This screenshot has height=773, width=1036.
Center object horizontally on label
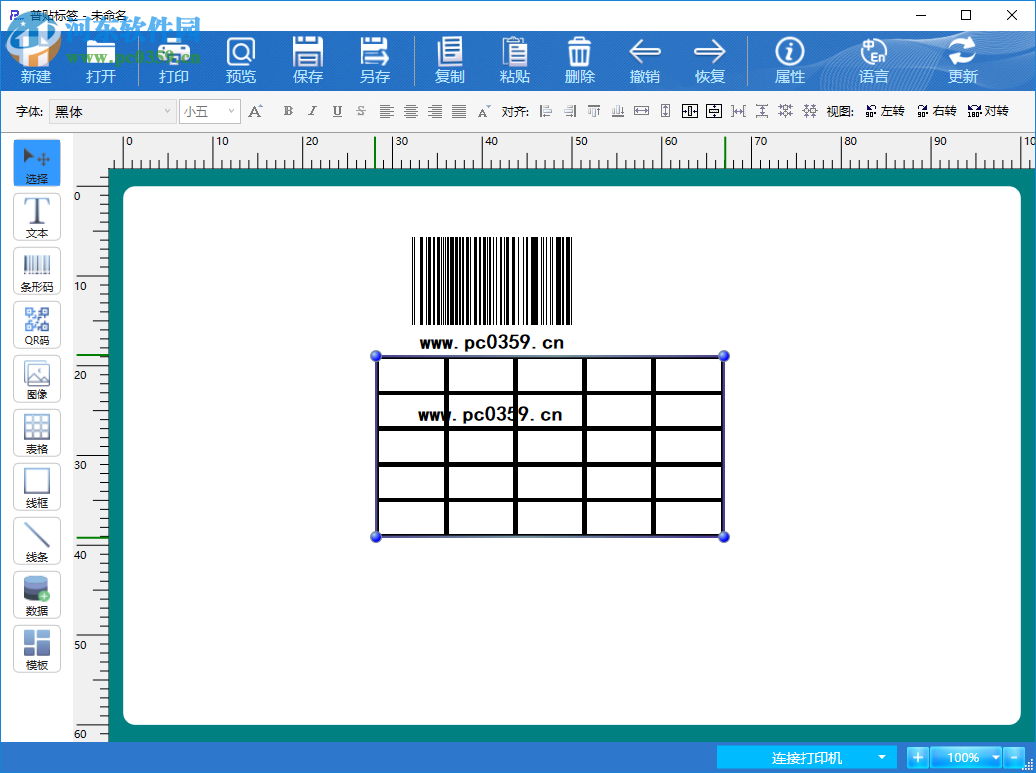point(690,111)
